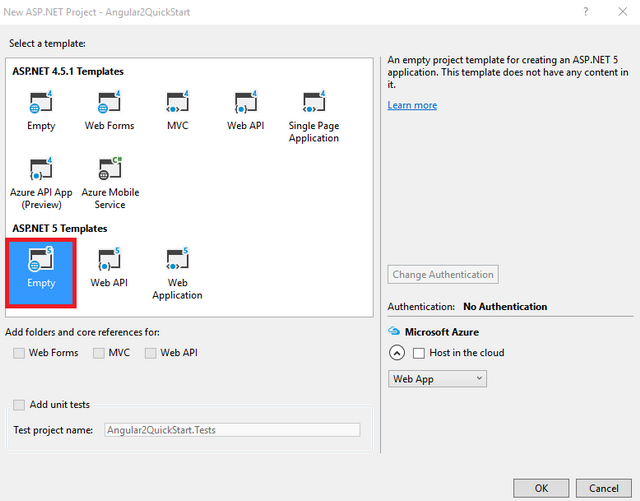Tick the Web API references checkbox
This screenshot has height=501, width=640.
(151, 353)
